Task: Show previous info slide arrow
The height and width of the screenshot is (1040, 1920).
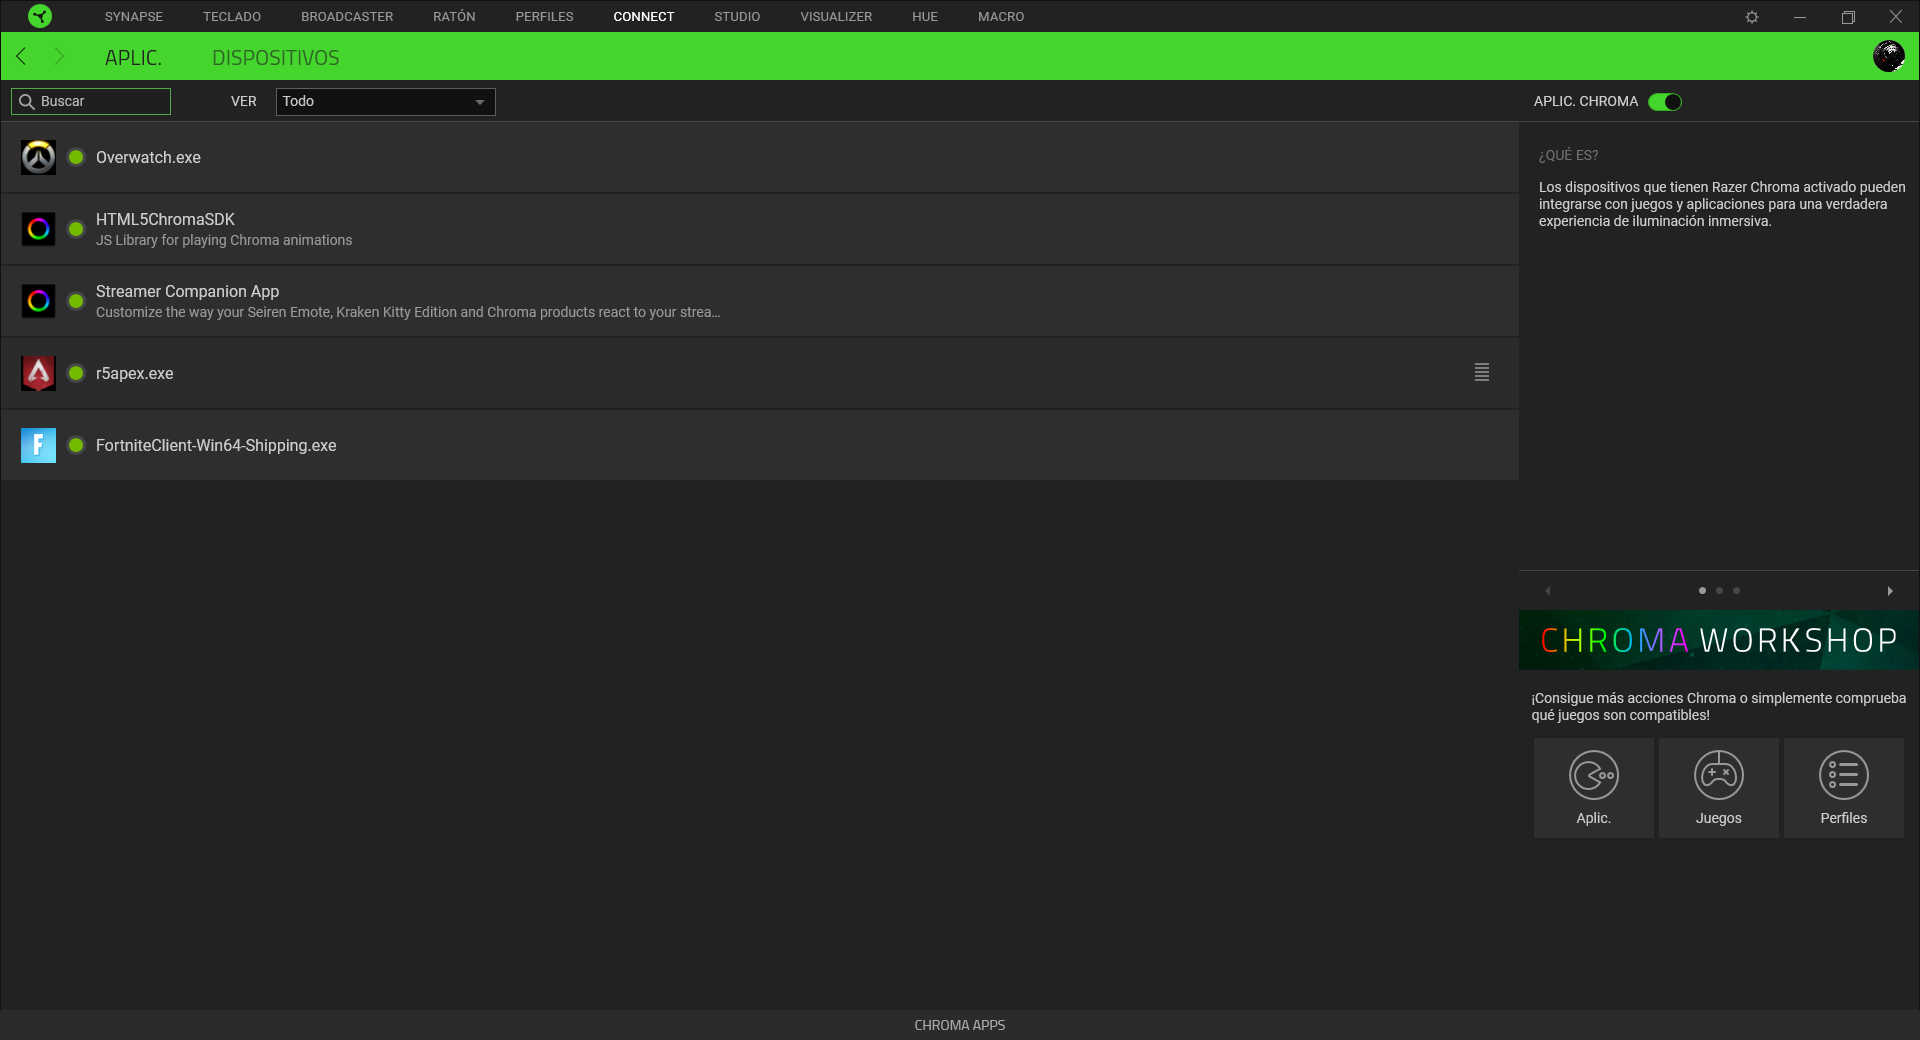Action: tap(1548, 591)
